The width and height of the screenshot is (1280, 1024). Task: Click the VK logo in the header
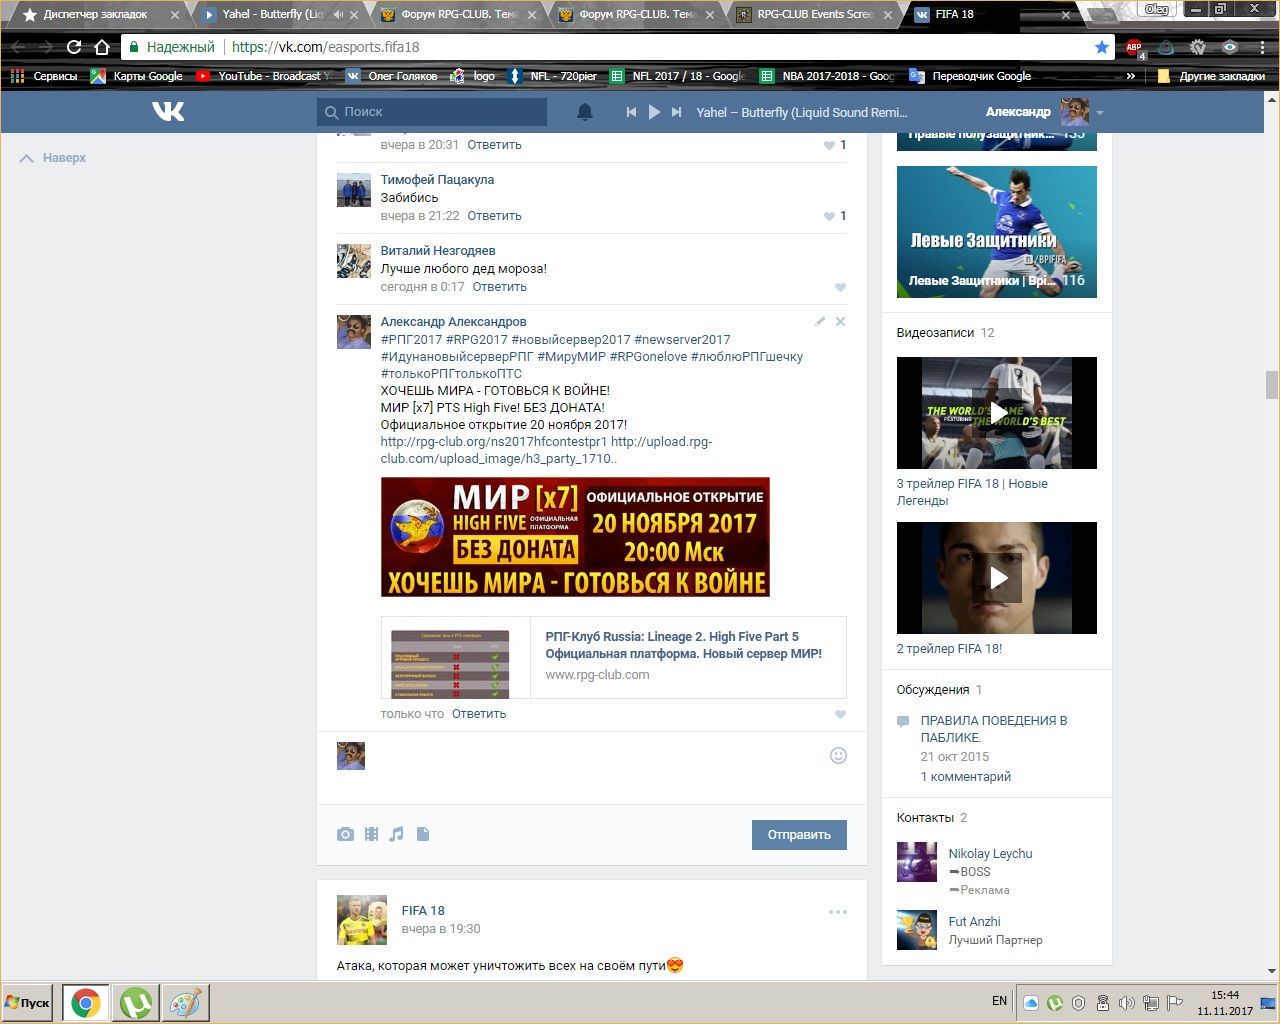pyautogui.click(x=168, y=111)
